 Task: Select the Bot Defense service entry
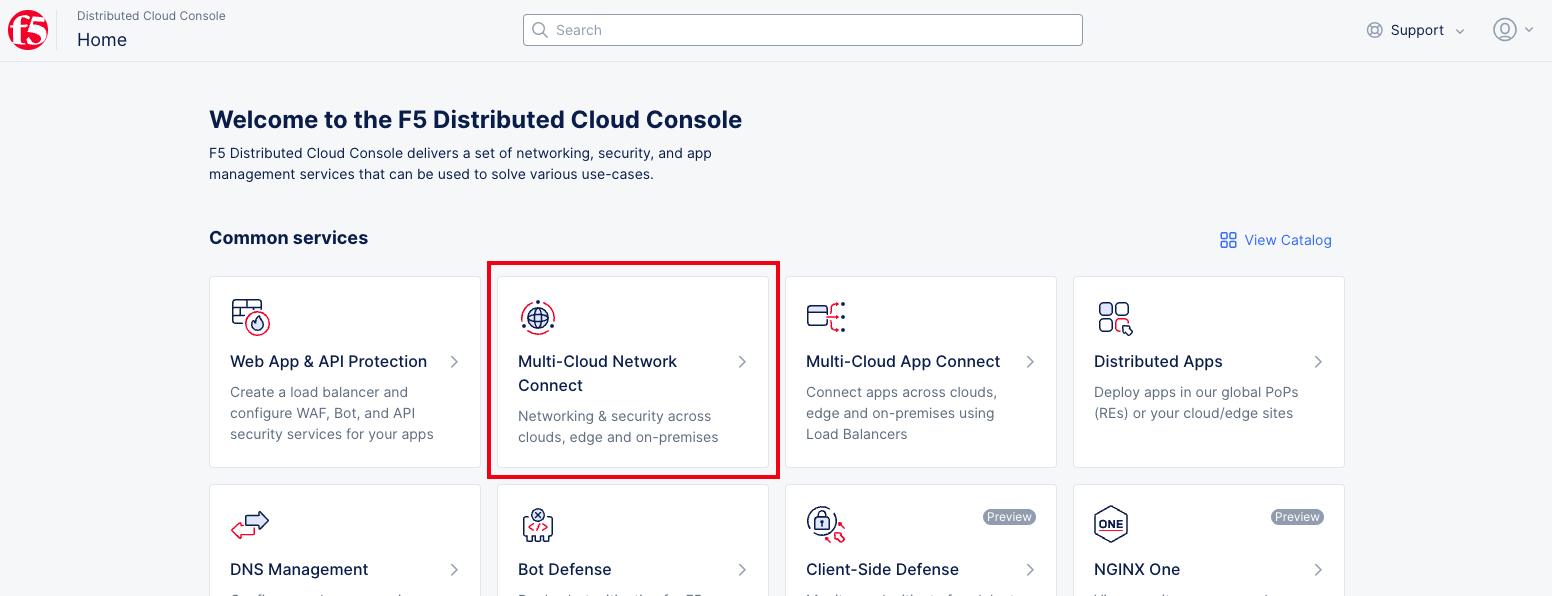[x=564, y=569]
